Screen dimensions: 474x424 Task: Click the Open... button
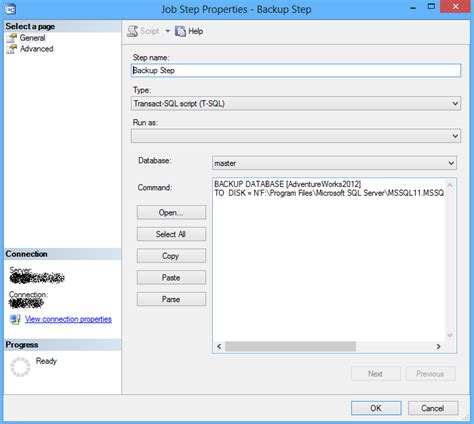point(171,212)
